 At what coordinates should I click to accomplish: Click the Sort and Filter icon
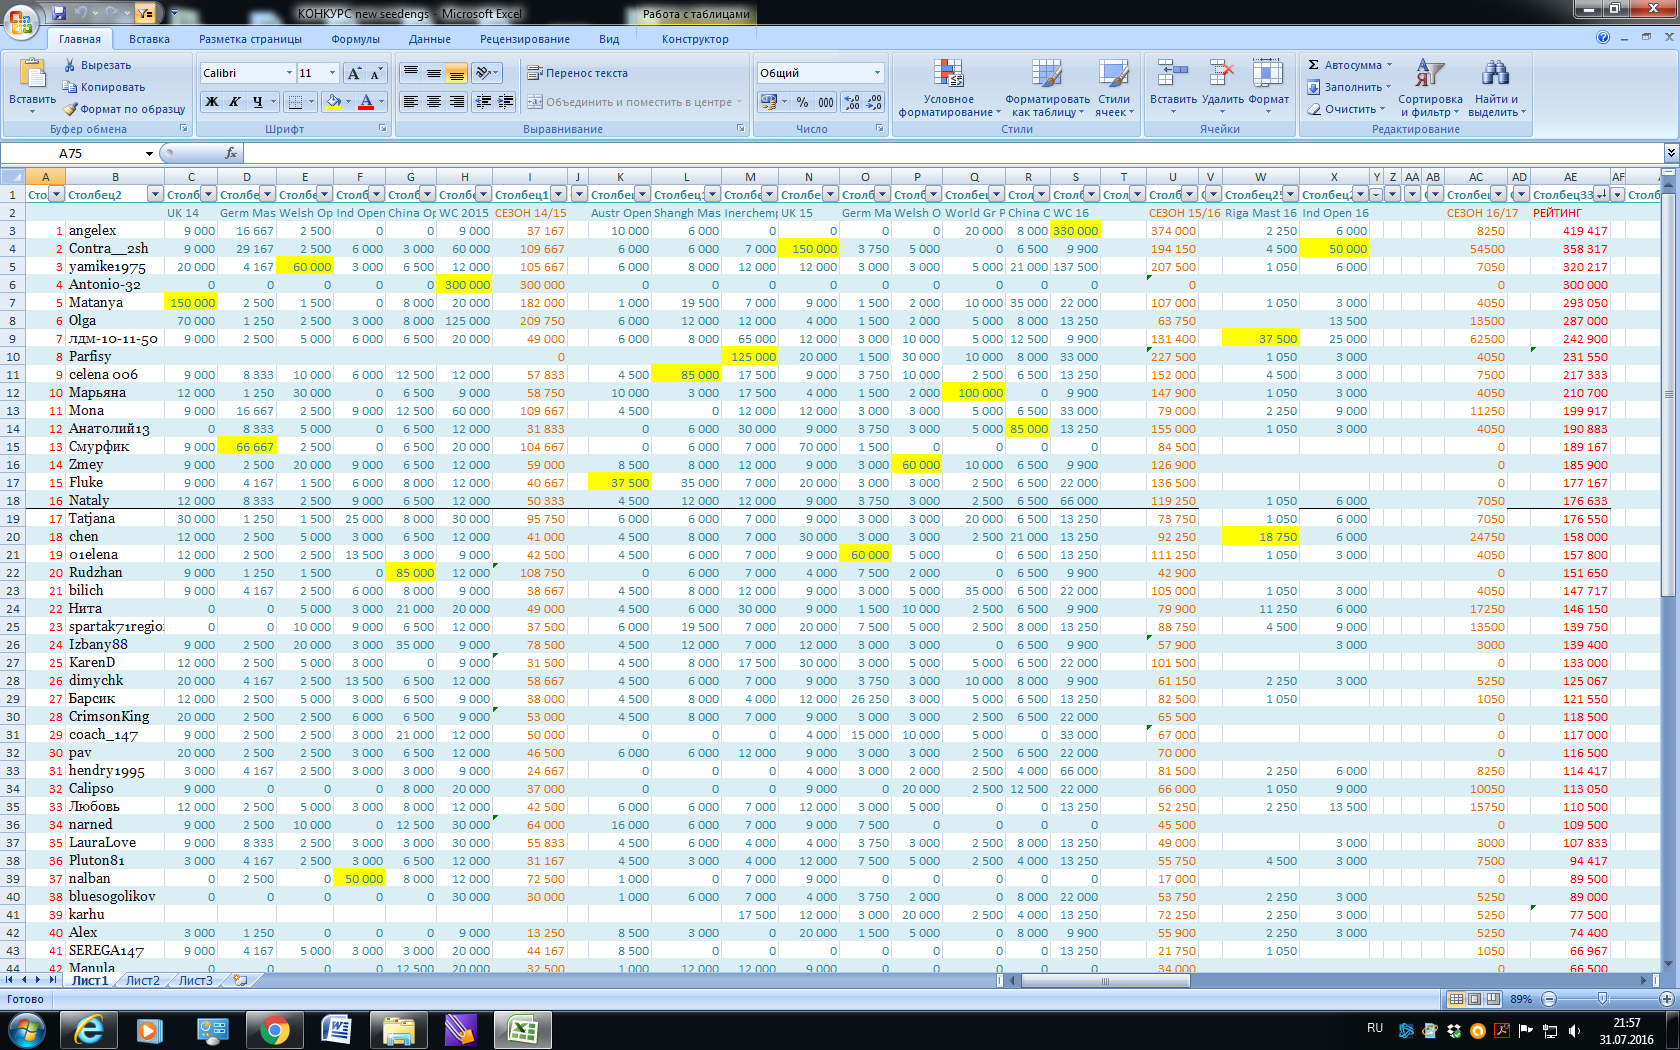(1429, 75)
